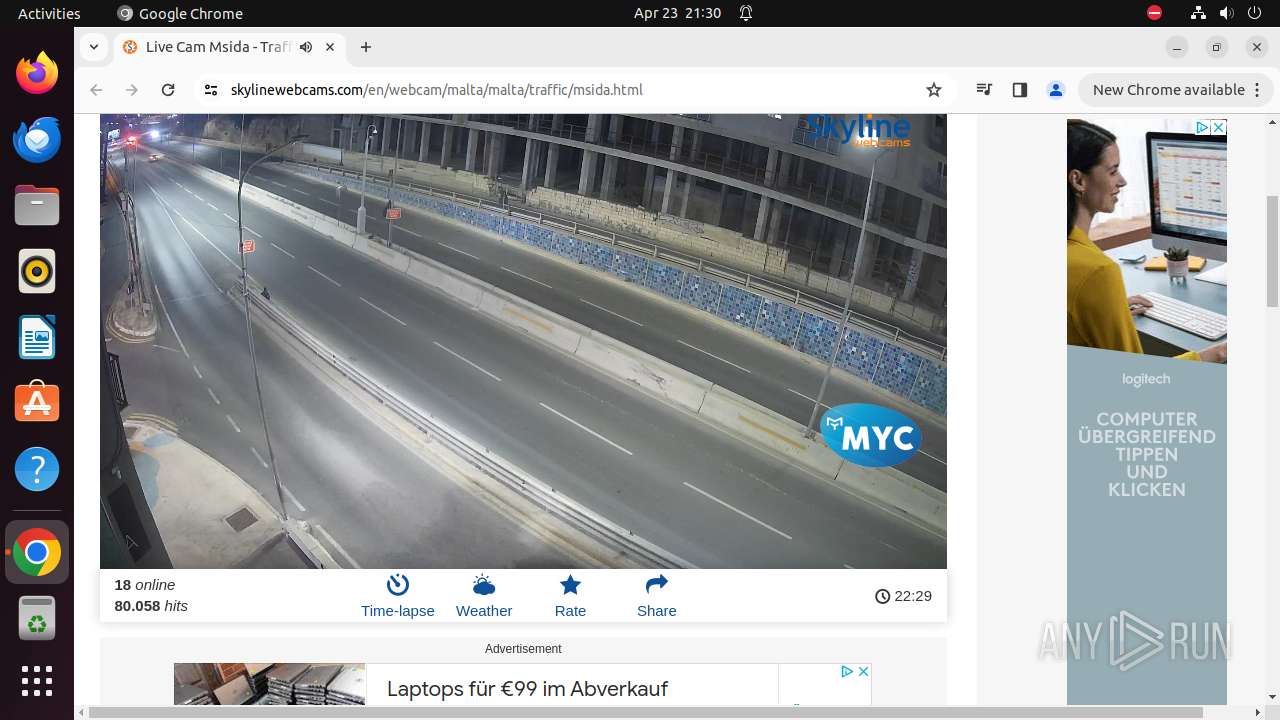
Task: Open the Laptops für €99 im Abverkauf ad
Action: (527, 689)
